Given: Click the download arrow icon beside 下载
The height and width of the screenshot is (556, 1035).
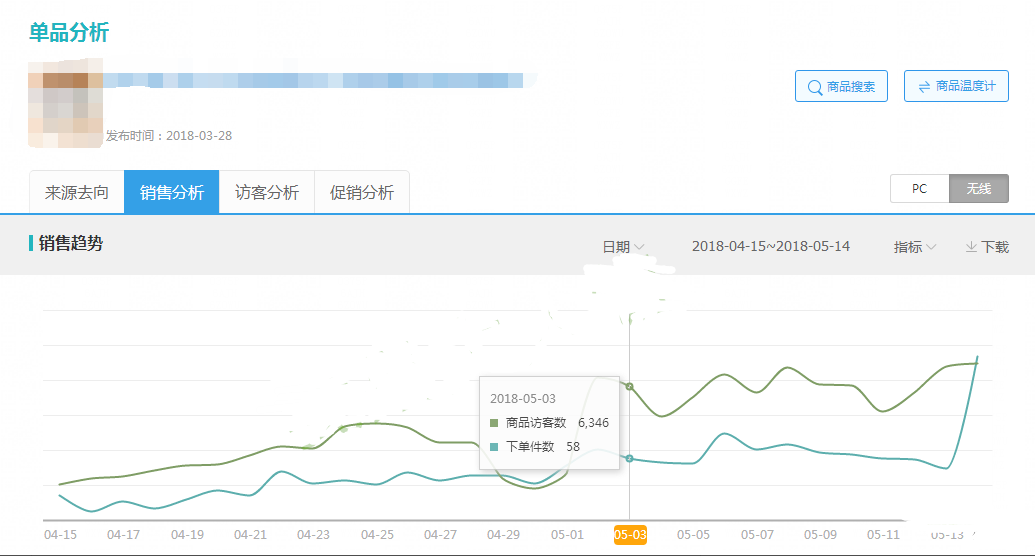Looking at the screenshot, I should (x=970, y=247).
